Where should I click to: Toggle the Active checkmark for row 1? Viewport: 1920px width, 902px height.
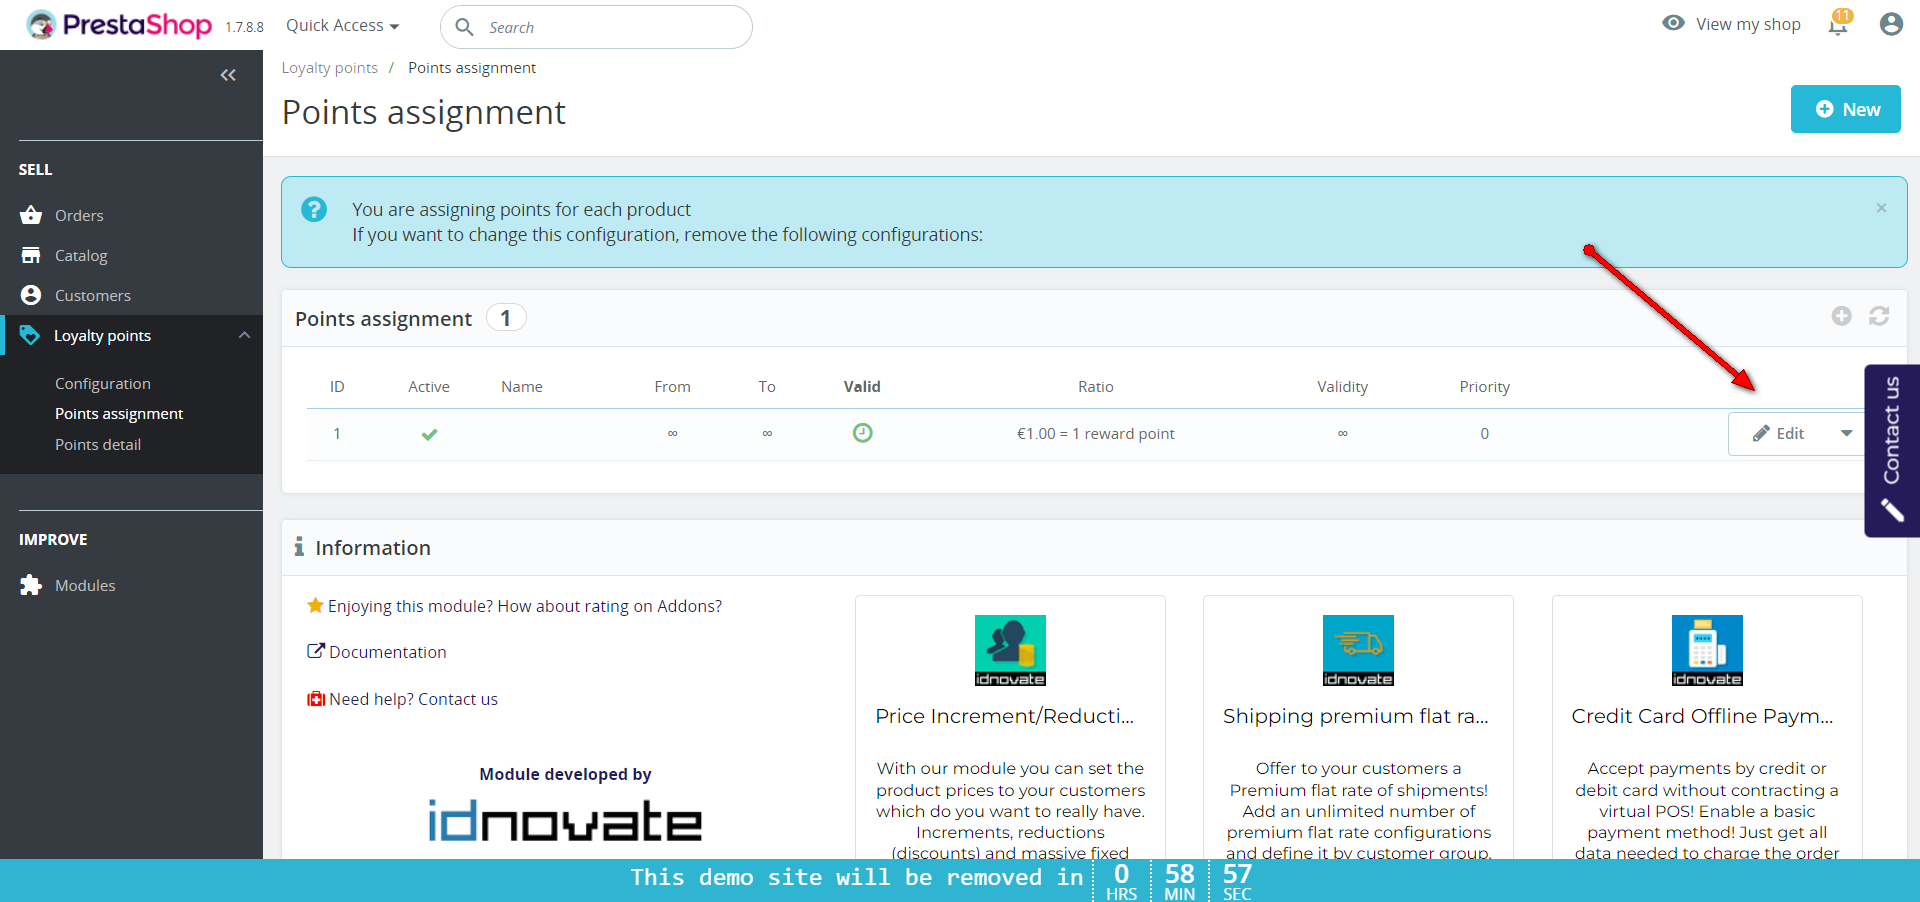tap(429, 434)
